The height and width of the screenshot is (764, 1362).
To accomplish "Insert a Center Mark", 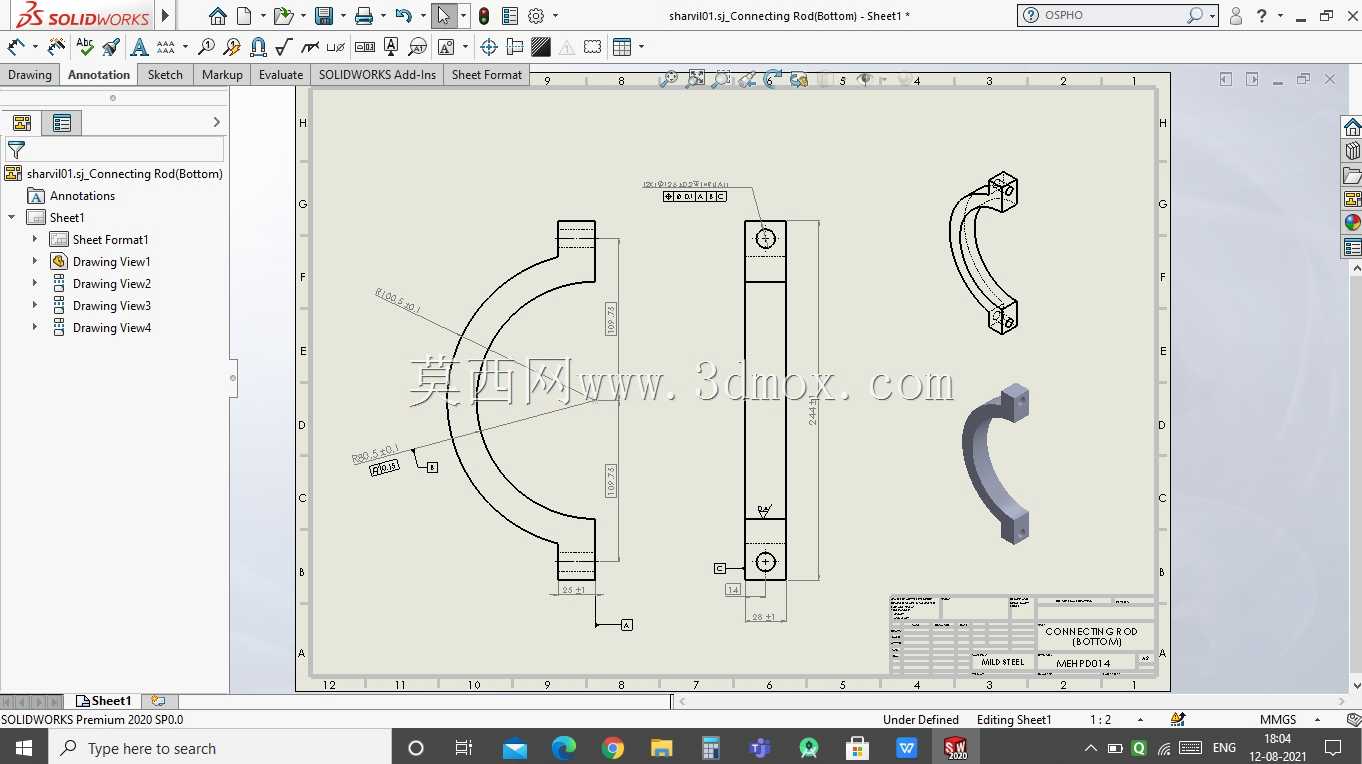I will tap(489, 47).
